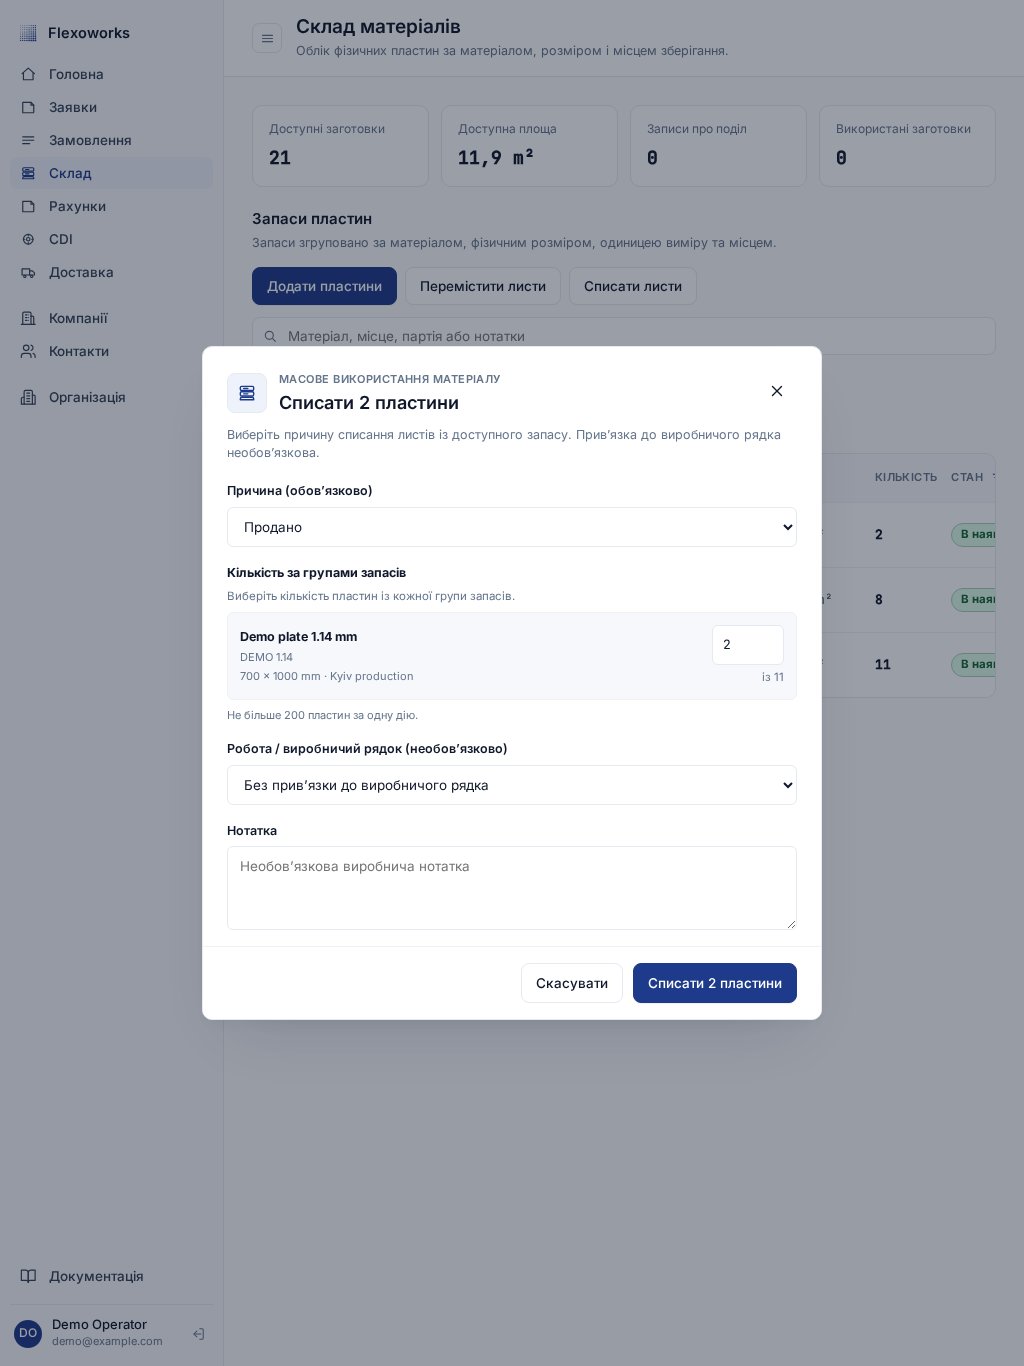1024x1366 pixels.
Task: Click the Замовлення list icon in the sidebar
Action: click(29, 140)
